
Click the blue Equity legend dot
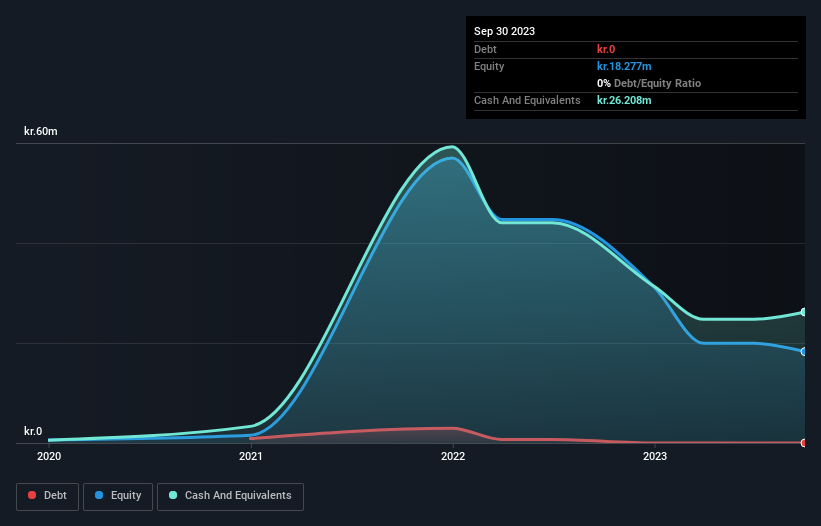point(99,495)
